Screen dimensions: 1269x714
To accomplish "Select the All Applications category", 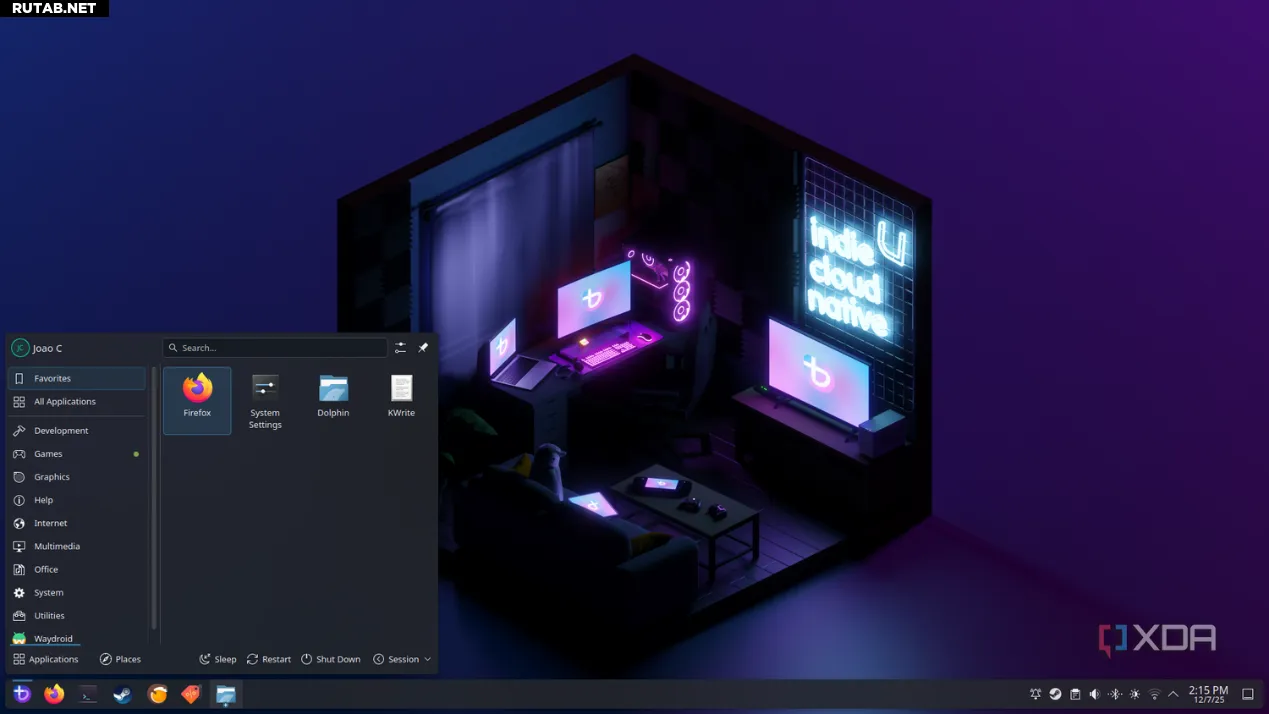I will [65, 402].
